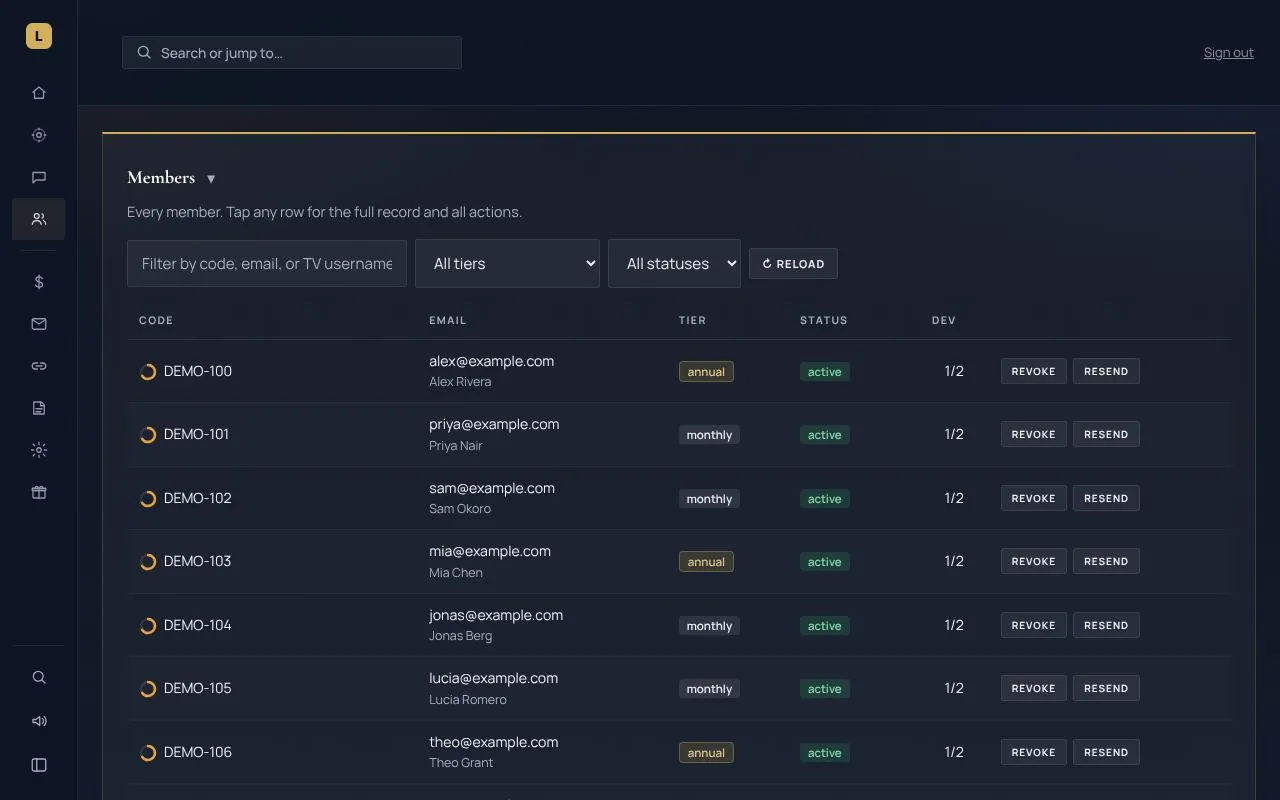Screen dimensions: 1280x800
Task: Click the spinner icon beside DEMO-100
Action: pyautogui.click(x=148, y=372)
